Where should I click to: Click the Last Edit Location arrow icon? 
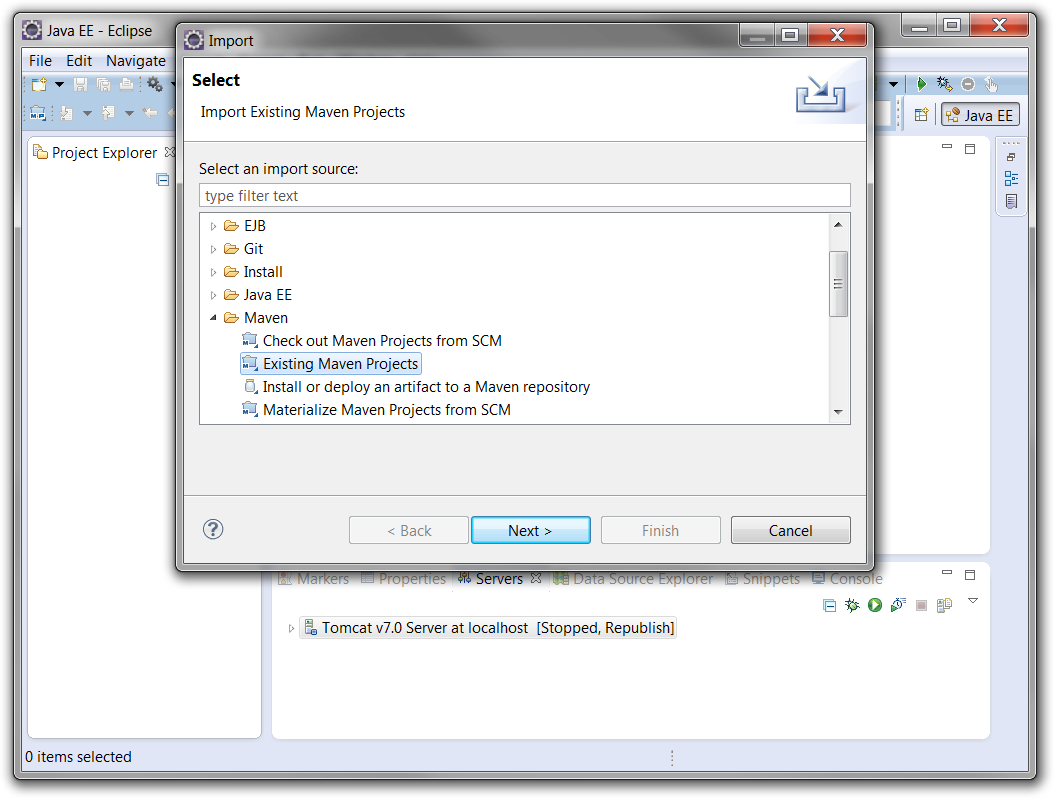click(151, 113)
